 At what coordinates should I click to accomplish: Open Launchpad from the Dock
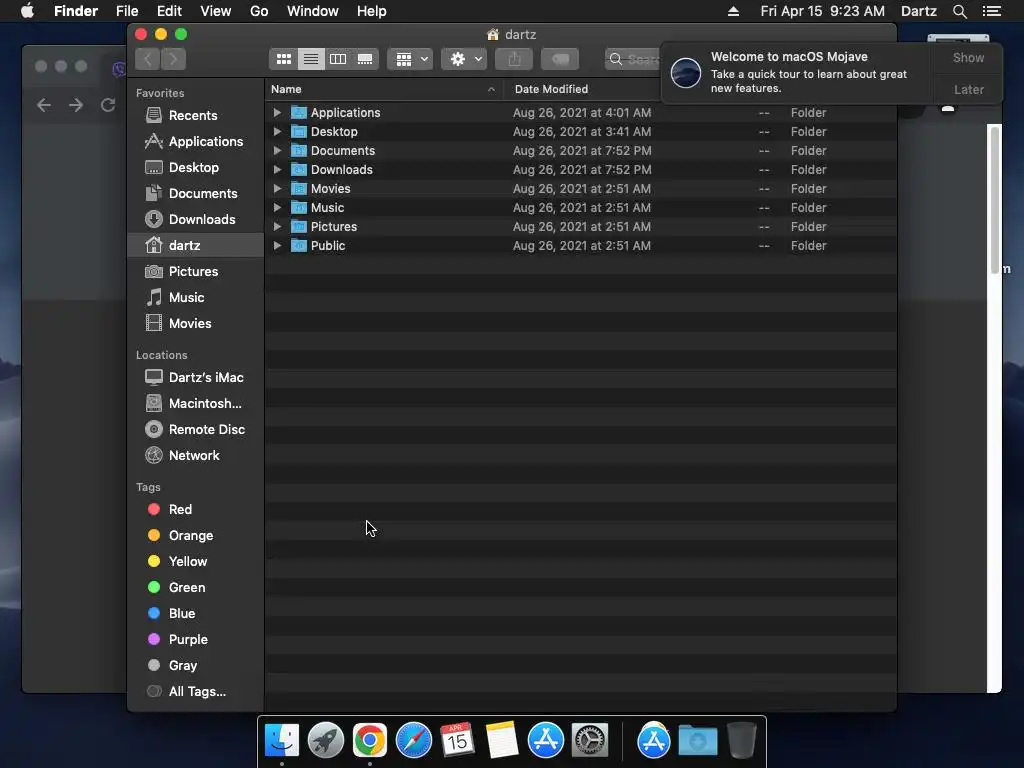326,741
